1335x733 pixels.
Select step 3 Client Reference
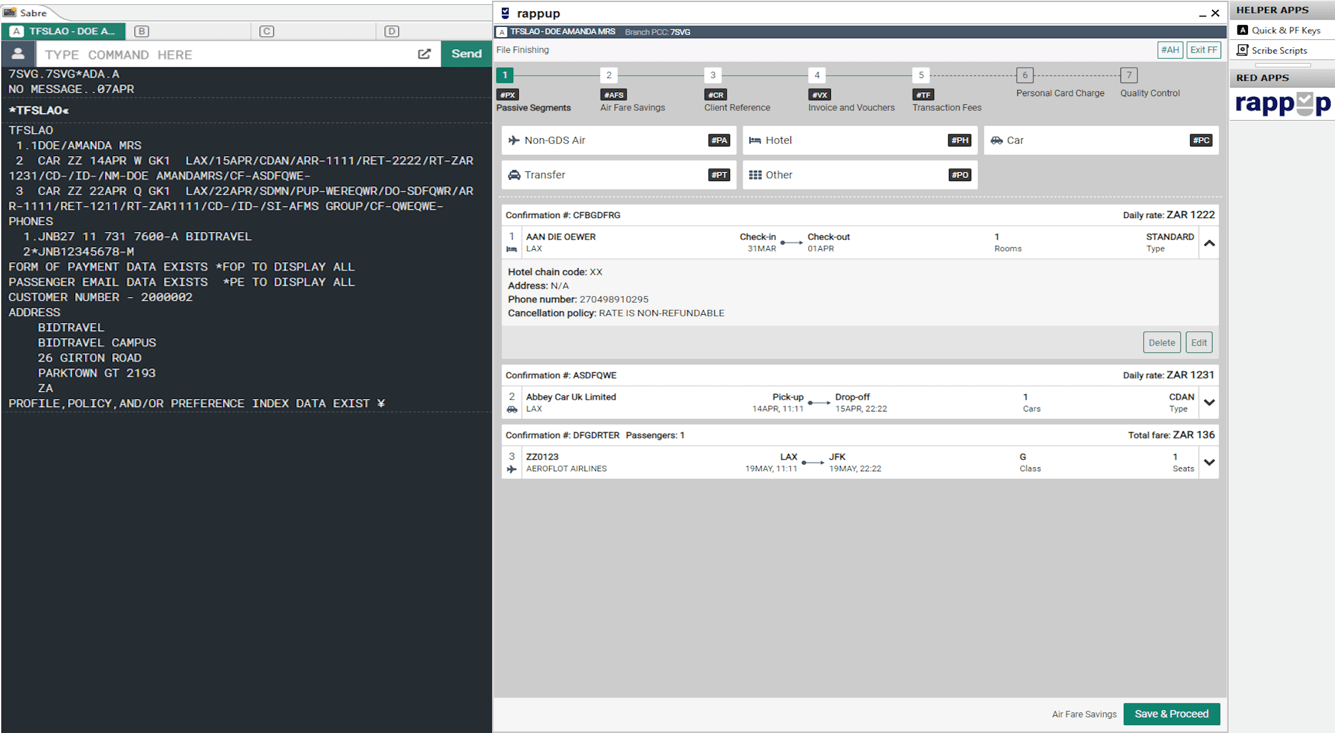[x=713, y=75]
